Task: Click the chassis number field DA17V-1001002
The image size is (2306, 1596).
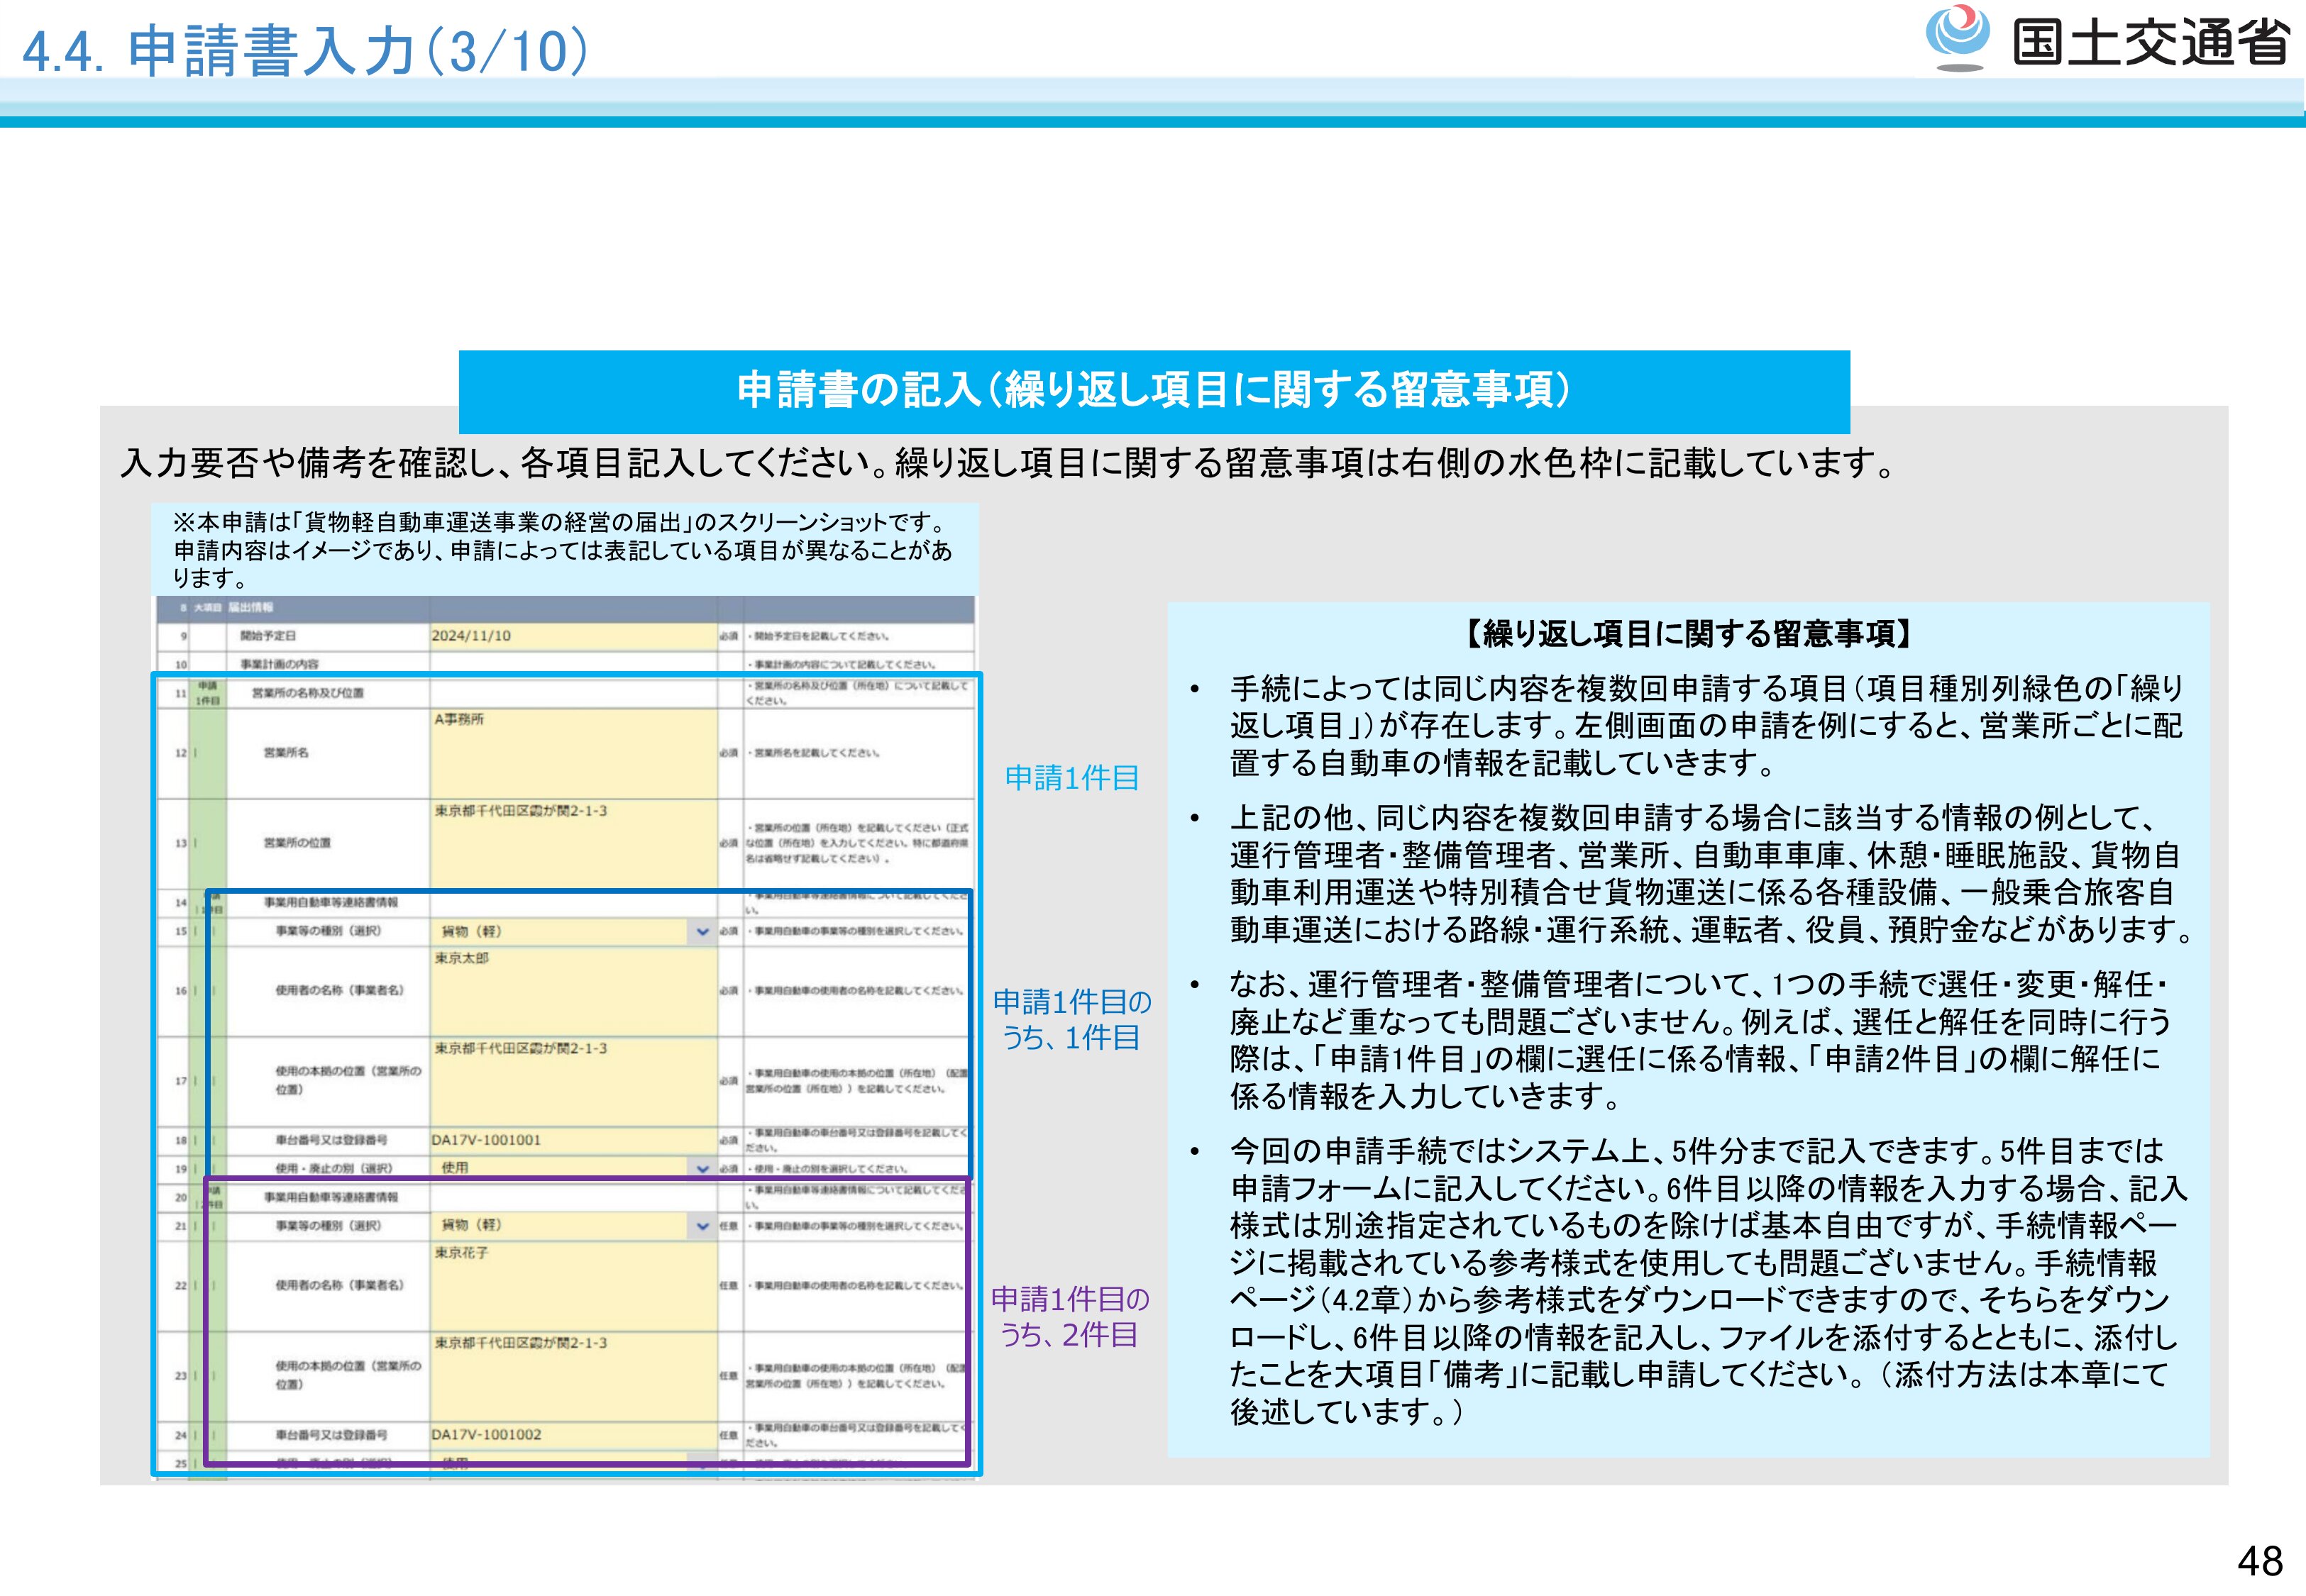Action: pyautogui.click(x=573, y=1435)
